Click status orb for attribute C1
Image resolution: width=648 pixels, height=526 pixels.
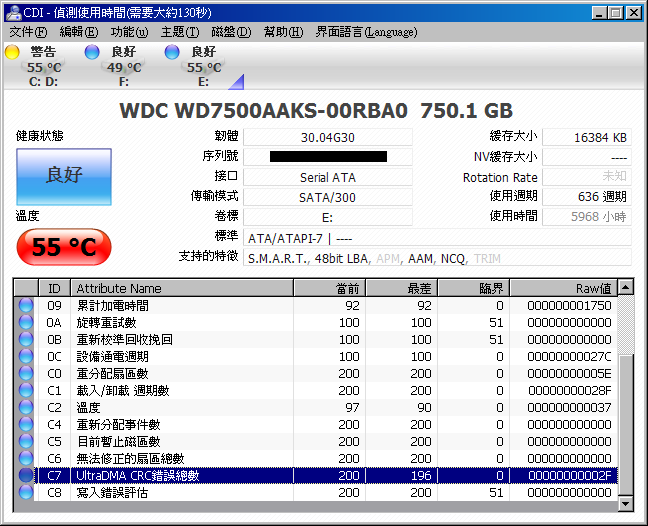click(x=26, y=390)
